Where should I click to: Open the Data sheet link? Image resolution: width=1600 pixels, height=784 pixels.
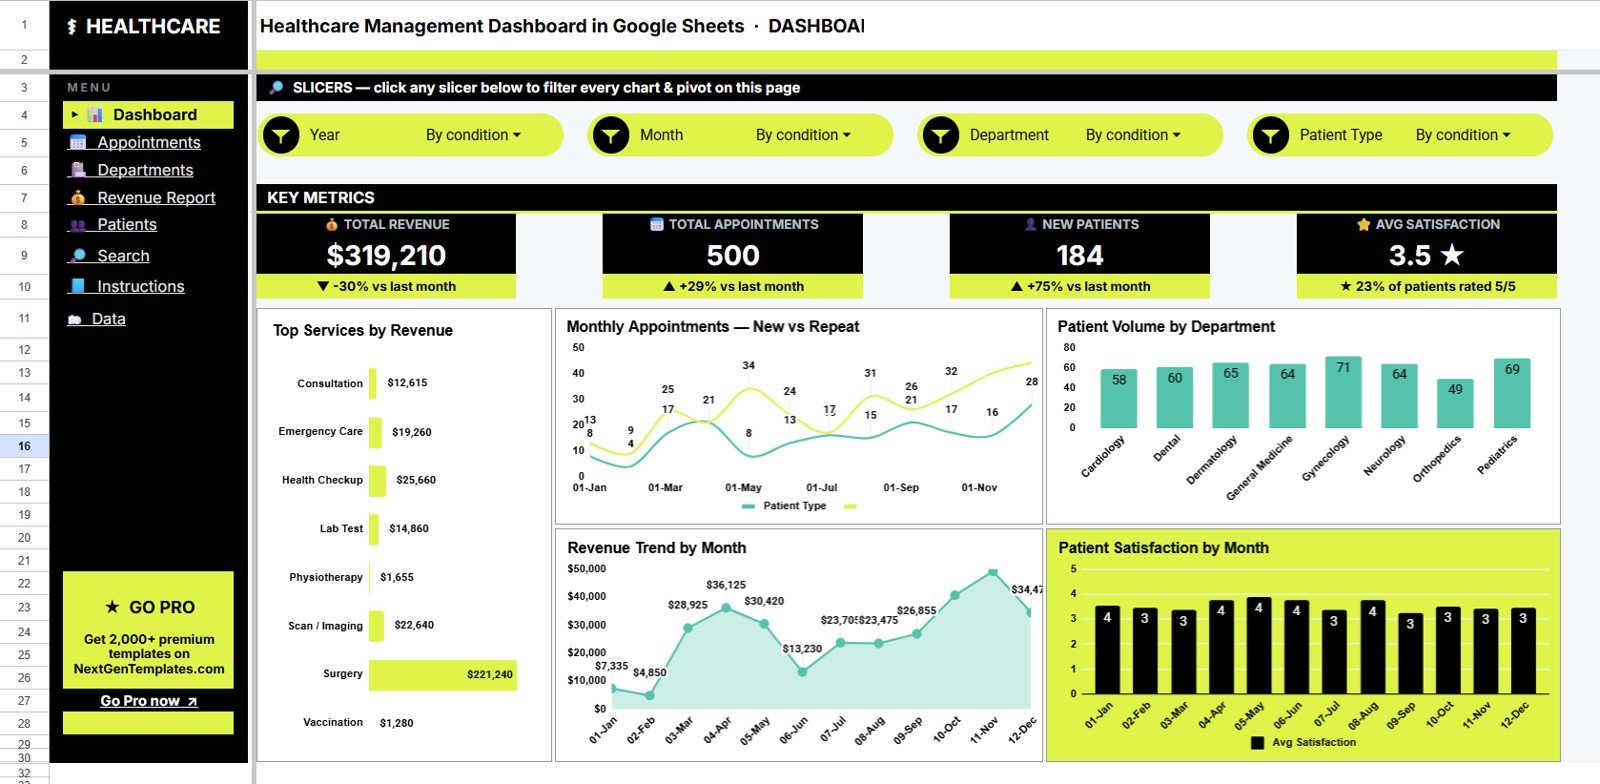[108, 319]
